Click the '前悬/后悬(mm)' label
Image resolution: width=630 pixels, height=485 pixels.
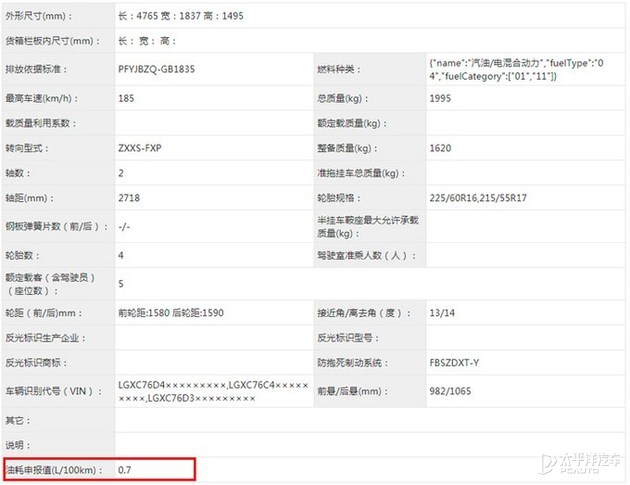[x=352, y=392]
